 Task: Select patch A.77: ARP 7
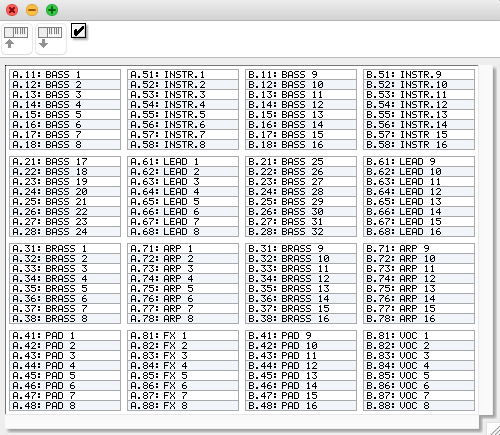[183, 309]
